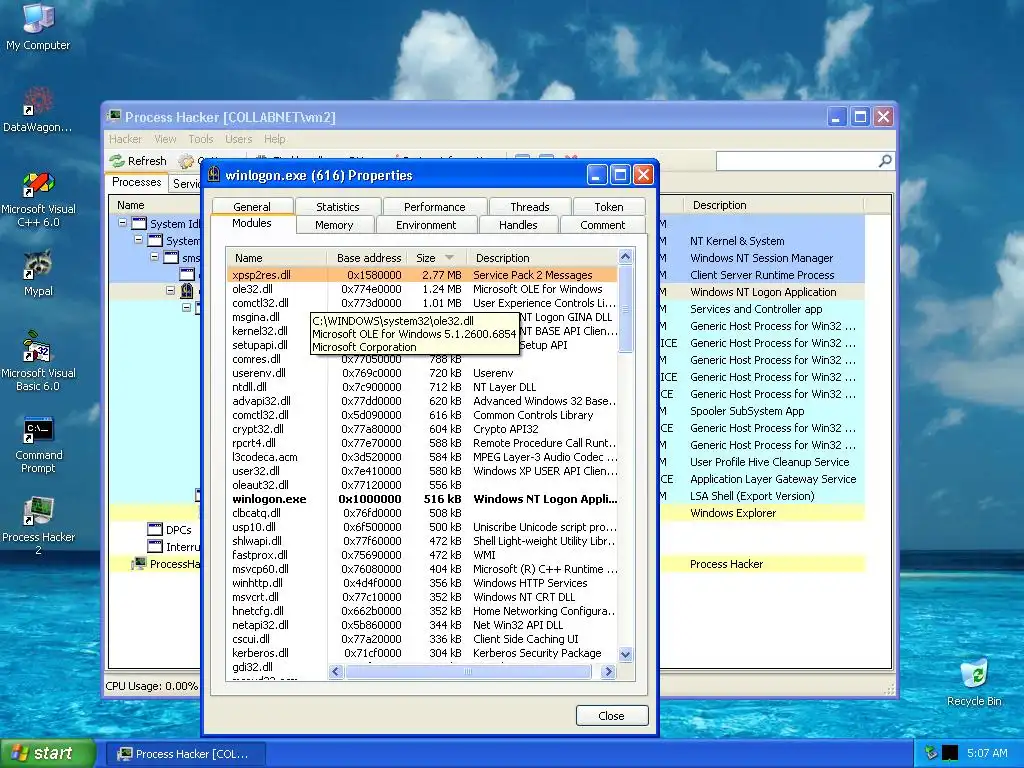The image size is (1024, 768).
Task: Collapse the System process tree node
Action: pyautogui.click(x=138, y=240)
